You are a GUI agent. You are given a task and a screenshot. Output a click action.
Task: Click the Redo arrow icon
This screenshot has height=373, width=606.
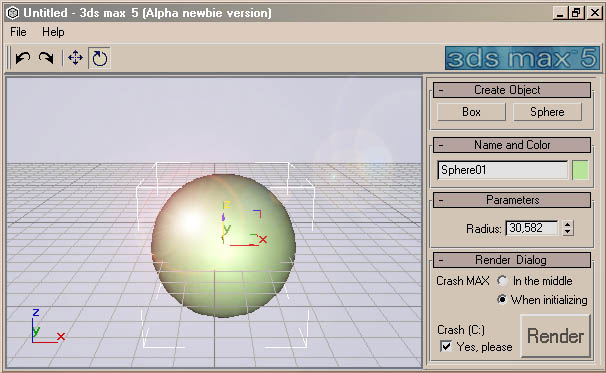pos(46,58)
